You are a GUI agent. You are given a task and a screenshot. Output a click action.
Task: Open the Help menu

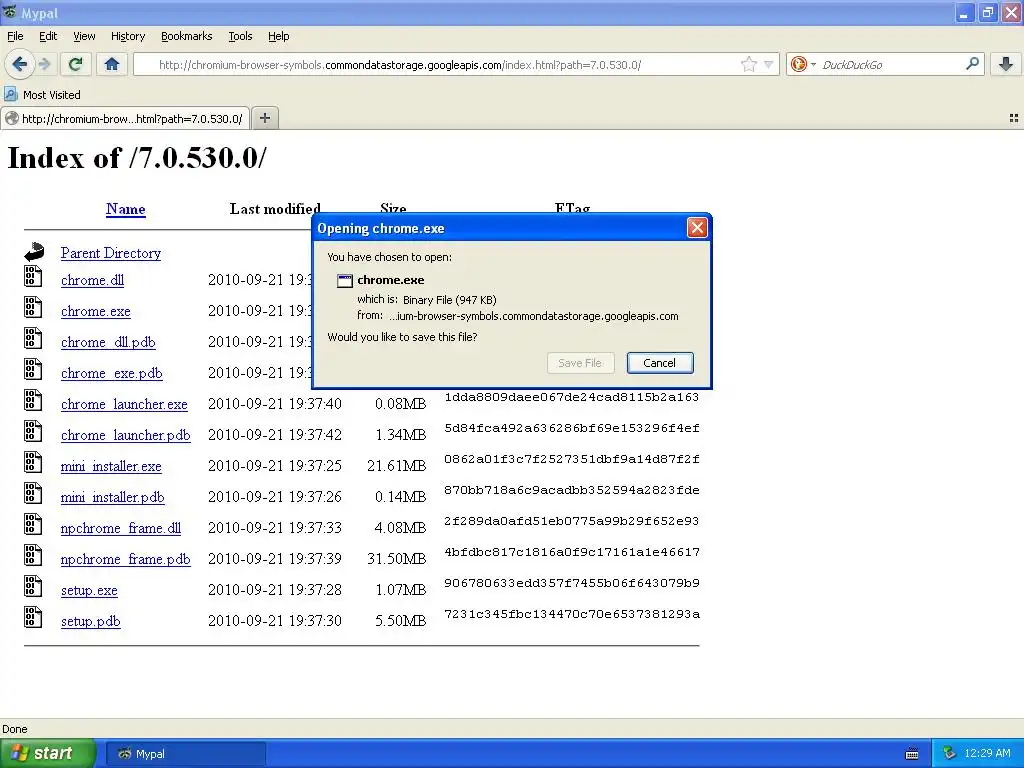coord(278,36)
